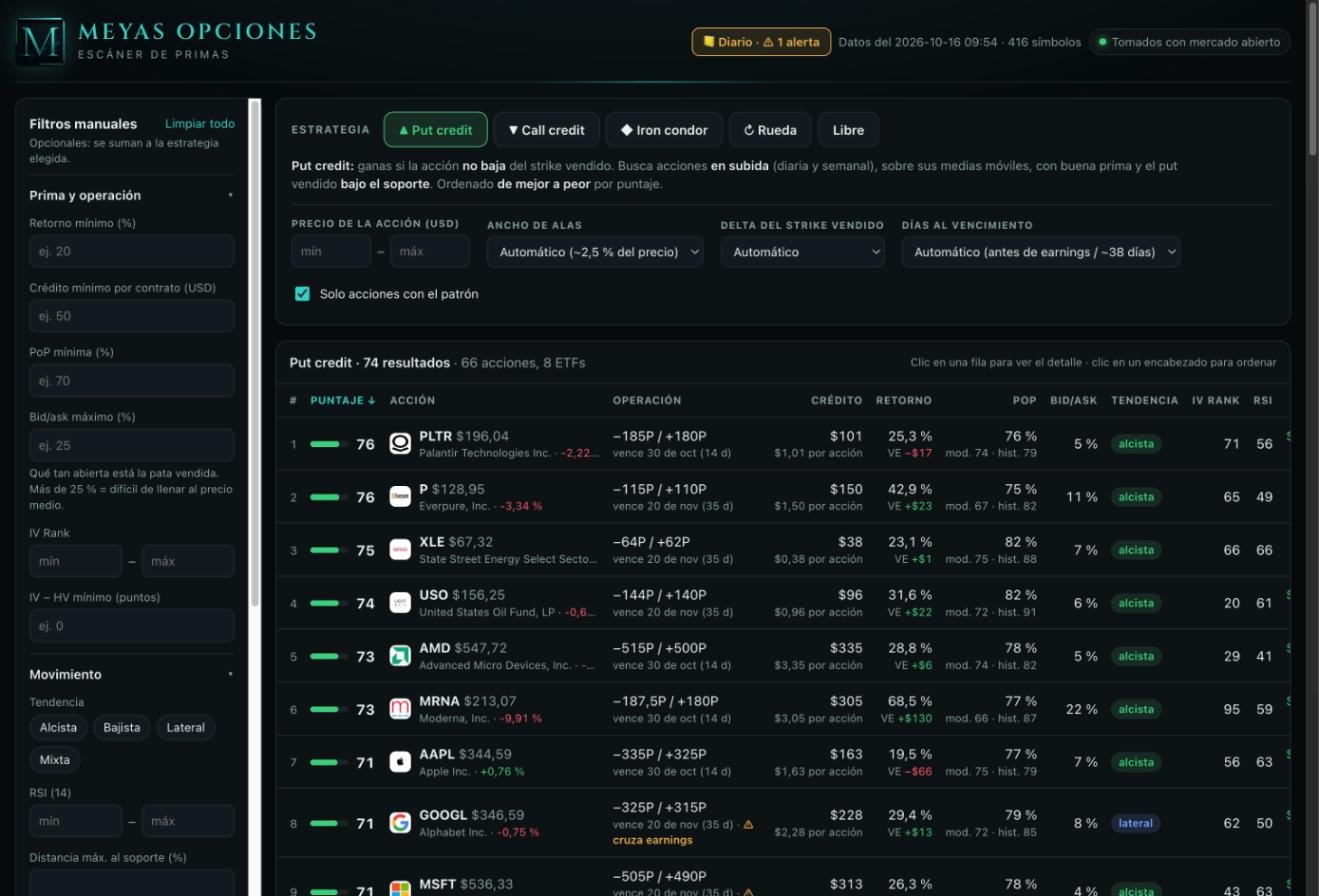Click the Alphabet GOOGL logo
Viewport: 1319px width, 896px height.
400,823
